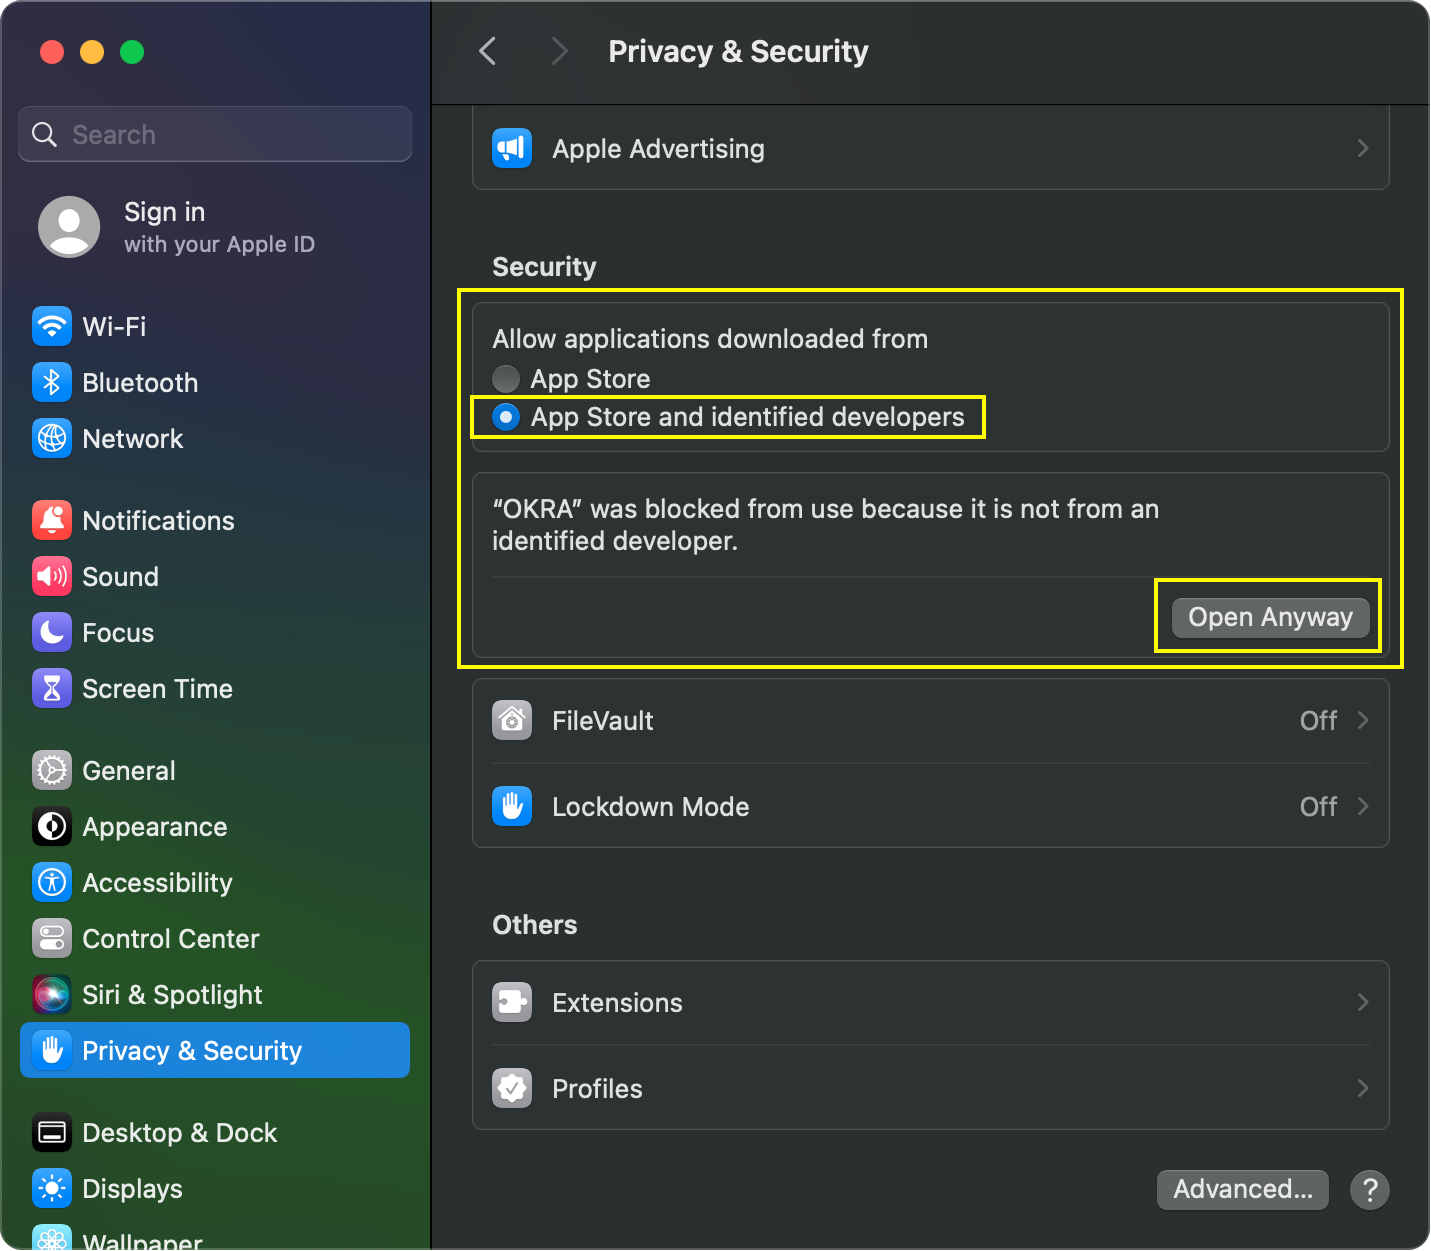Click the Bluetooth icon in sidebar
This screenshot has width=1431, height=1251.
(x=52, y=382)
